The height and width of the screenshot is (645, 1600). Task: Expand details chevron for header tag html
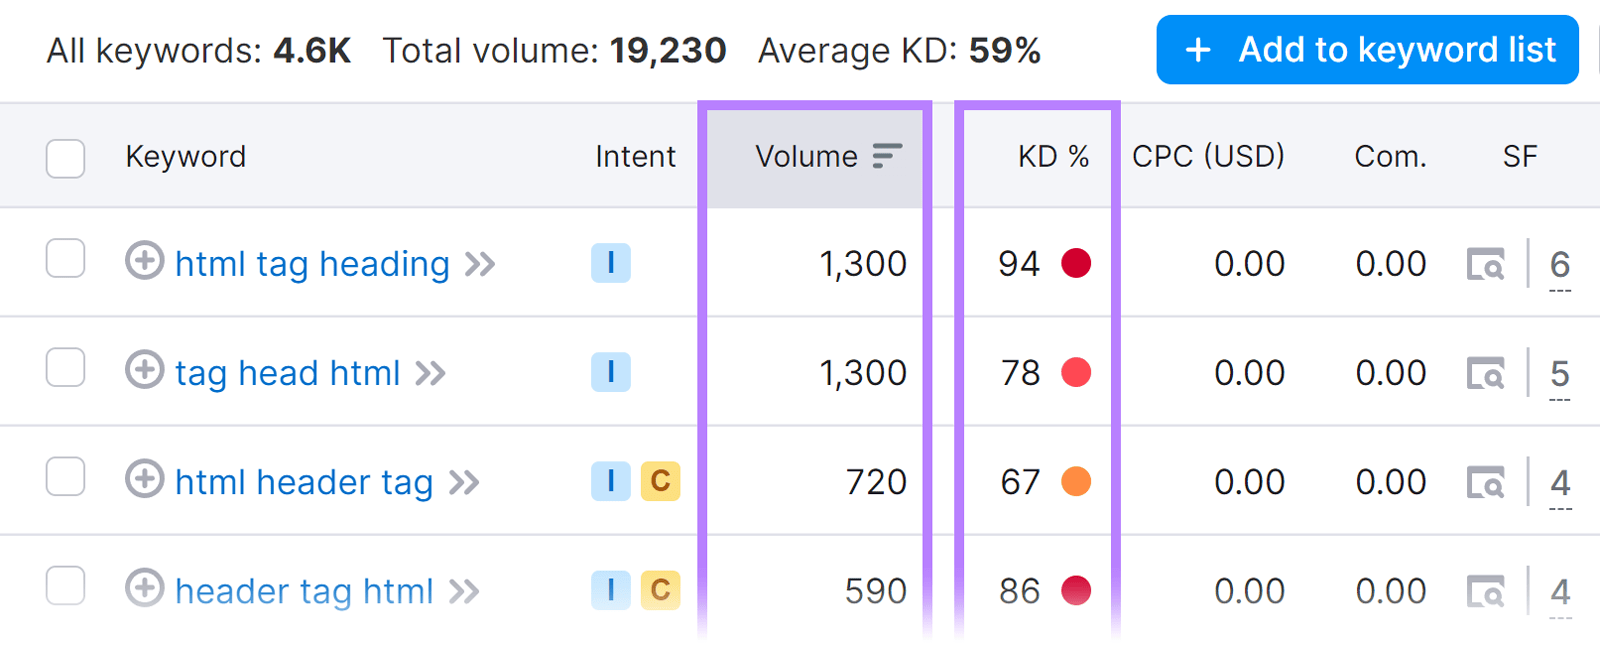point(464,590)
